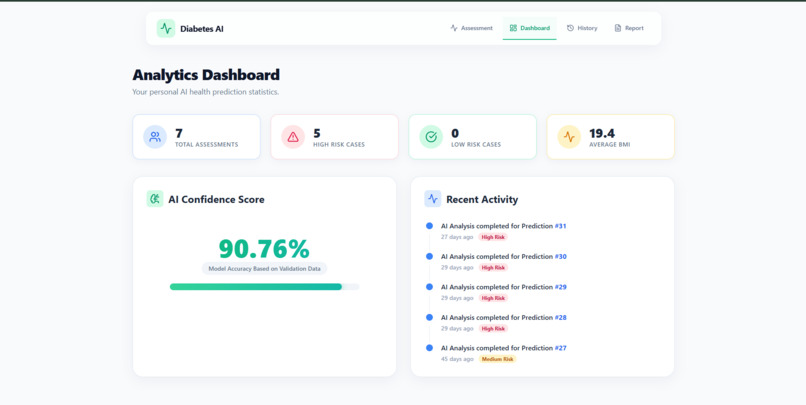Click the Average BMI value 19.4
Viewport: 806px width, 405px height.
[x=602, y=134]
